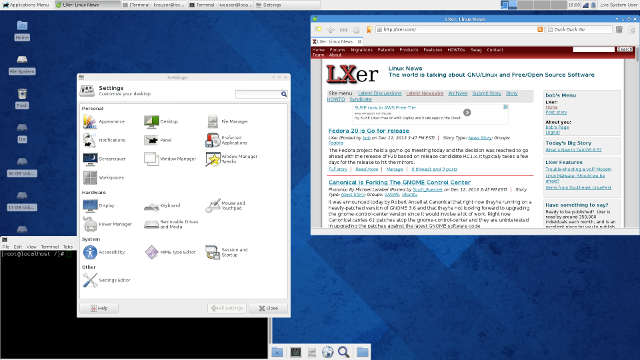The height and width of the screenshot is (360, 640).
Task: Open the Power Manager settings
Action: click(107, 224)
